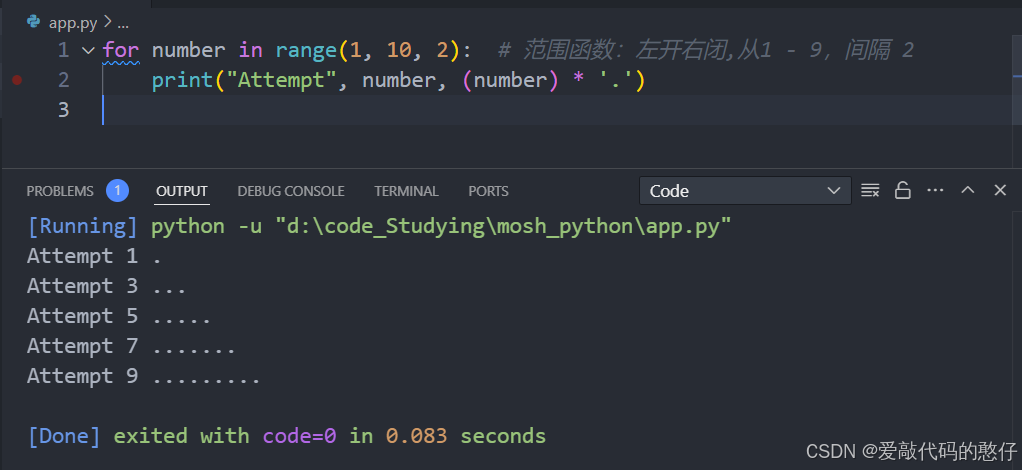Select line number 1 in gutter

pos(63,50)
